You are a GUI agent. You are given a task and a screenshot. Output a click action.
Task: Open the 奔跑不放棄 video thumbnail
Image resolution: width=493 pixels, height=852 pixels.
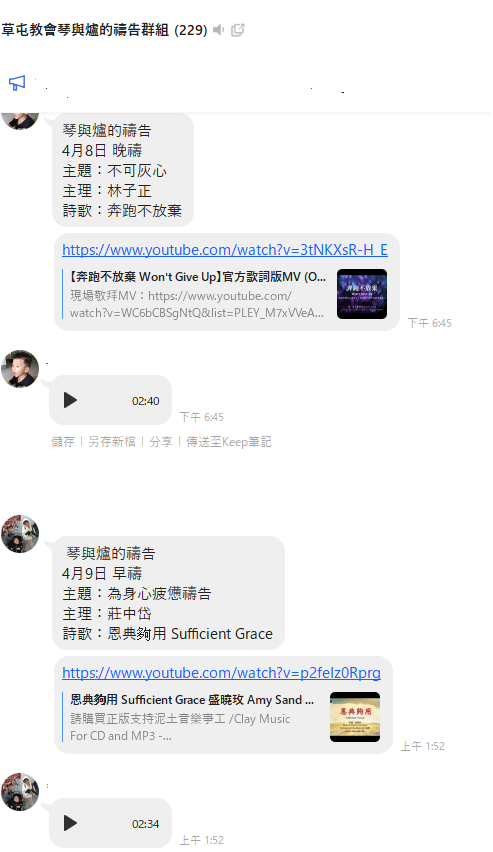[x=362, y=294]
